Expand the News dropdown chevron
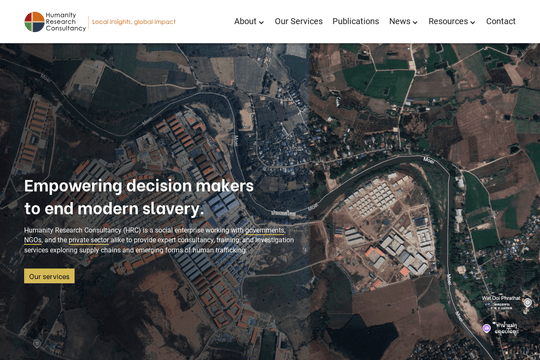 point(415,22)
